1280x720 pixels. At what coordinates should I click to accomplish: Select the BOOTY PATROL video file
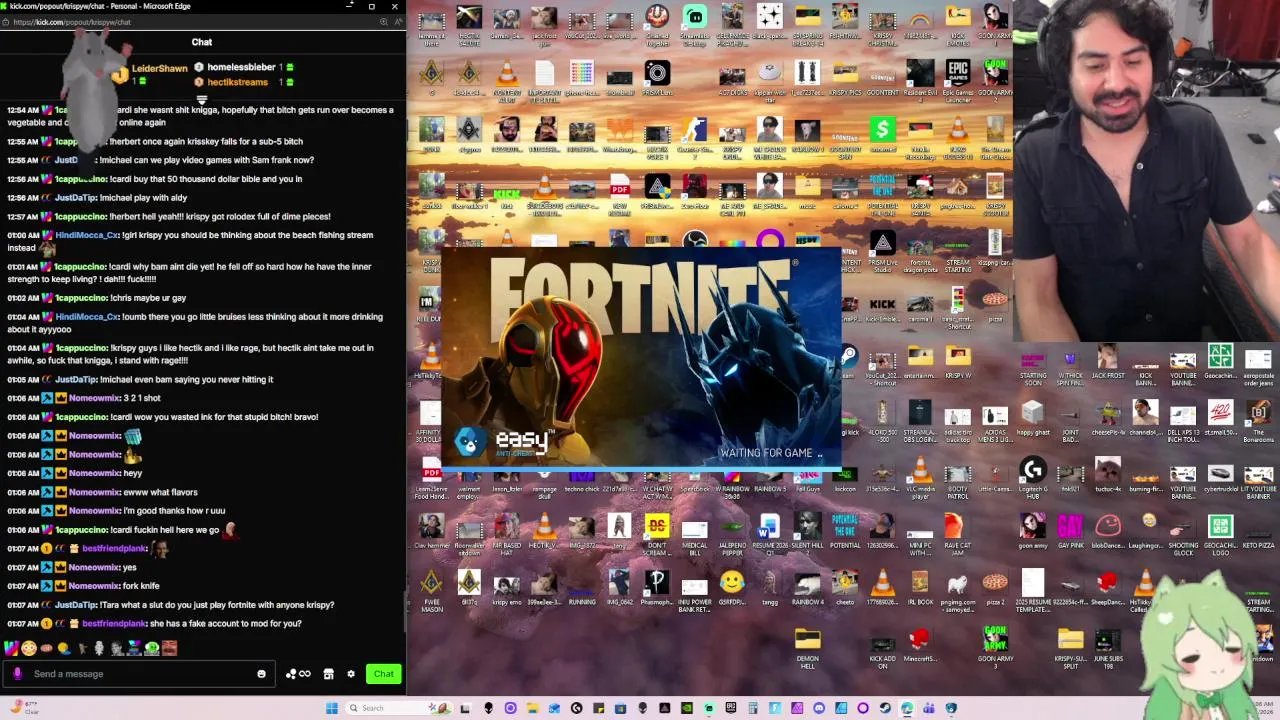(958, 478)
